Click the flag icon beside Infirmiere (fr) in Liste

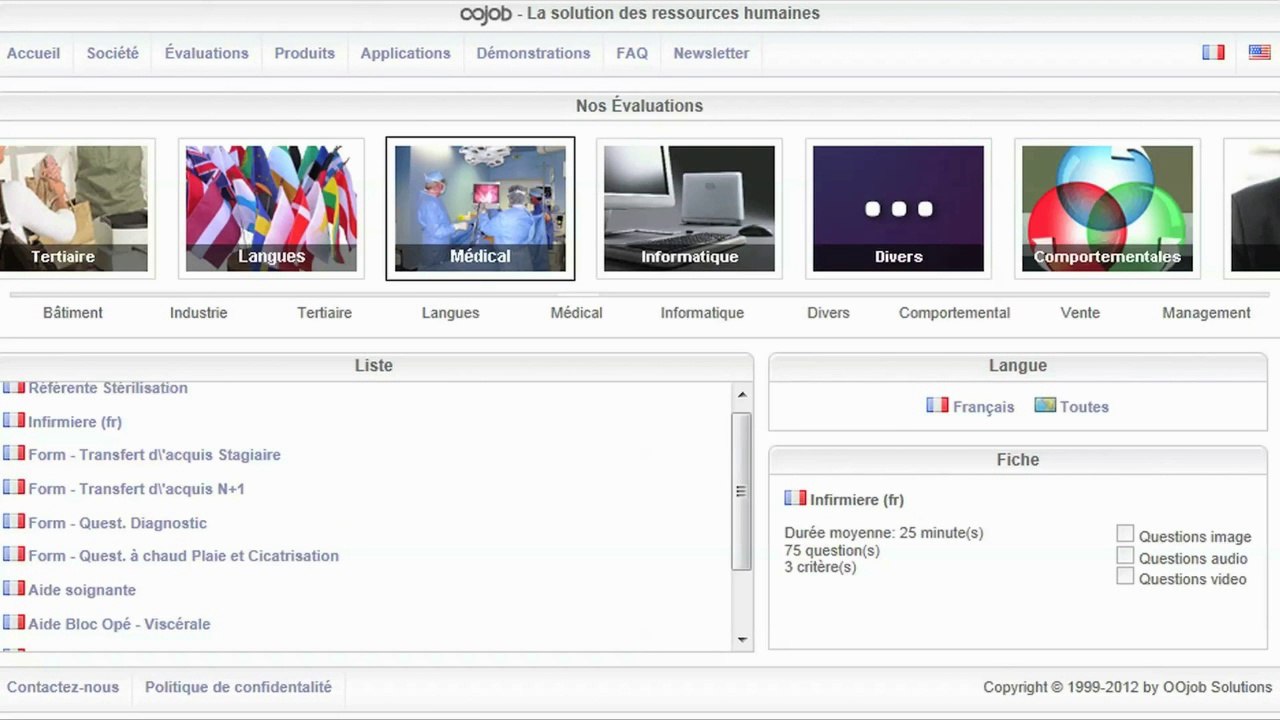coord(14,420)
